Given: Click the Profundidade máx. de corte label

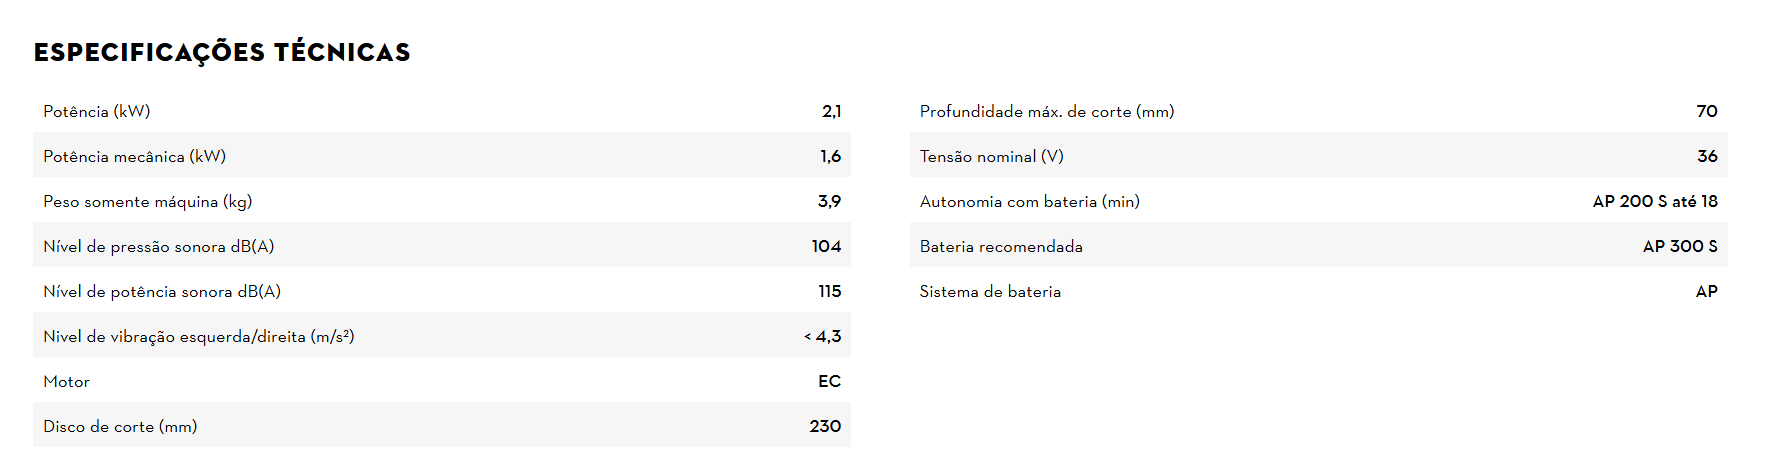Looking at the screenshot, I should click(x=1046, y=111).
